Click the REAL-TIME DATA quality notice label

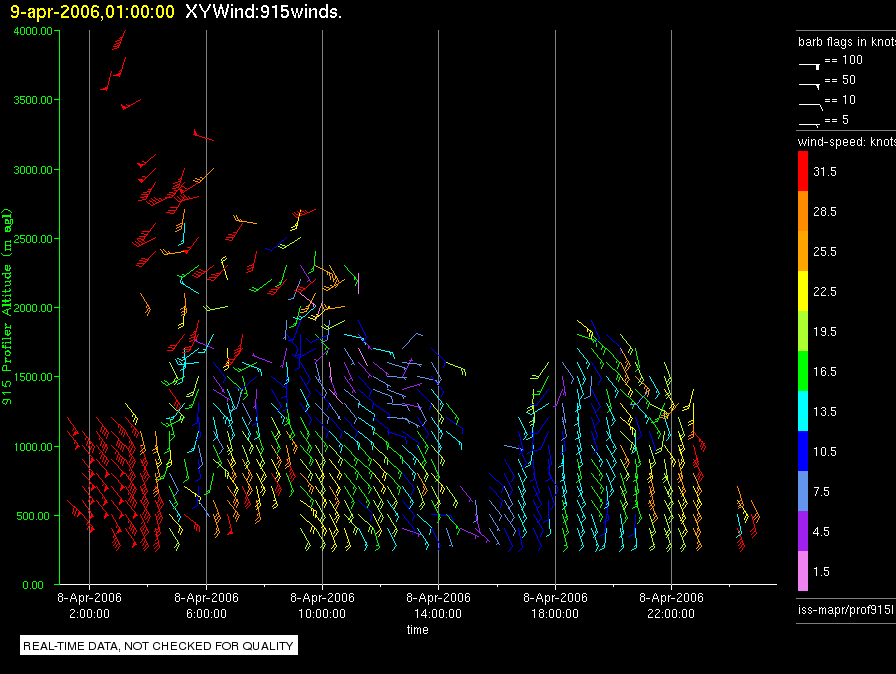tap(159, 646)
